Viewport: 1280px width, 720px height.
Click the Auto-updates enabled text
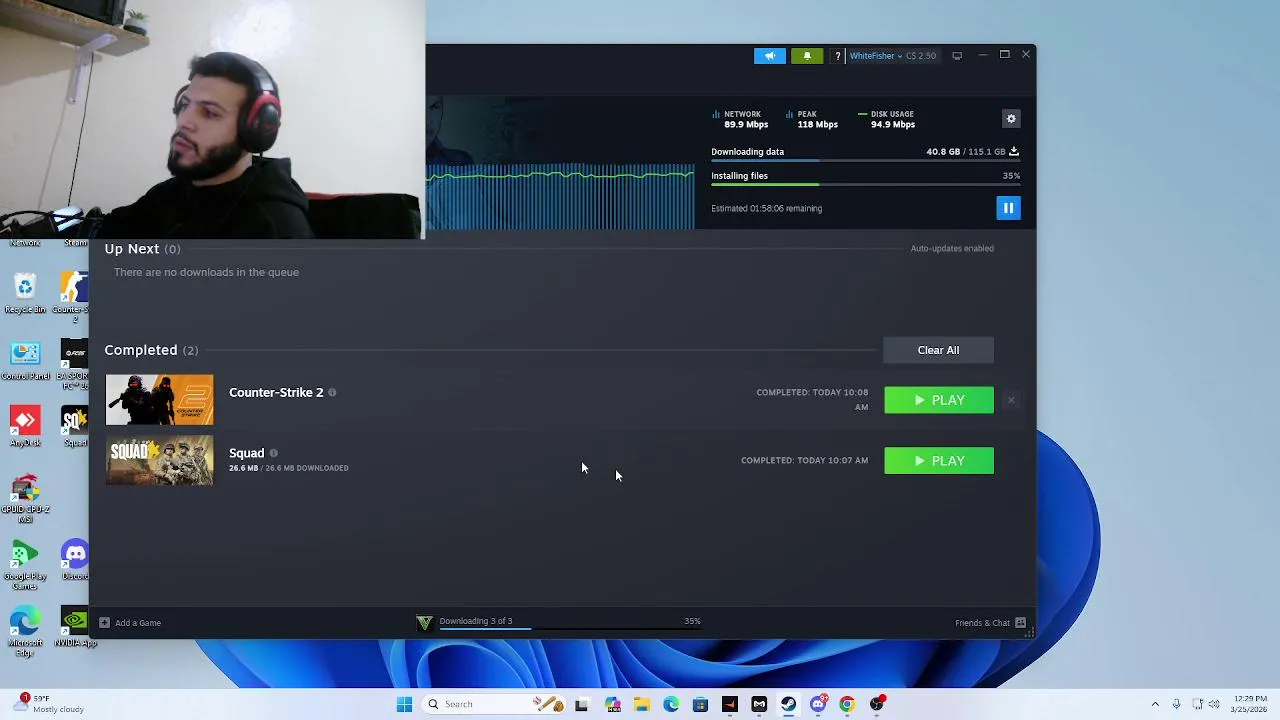click(x=952, y=249)
